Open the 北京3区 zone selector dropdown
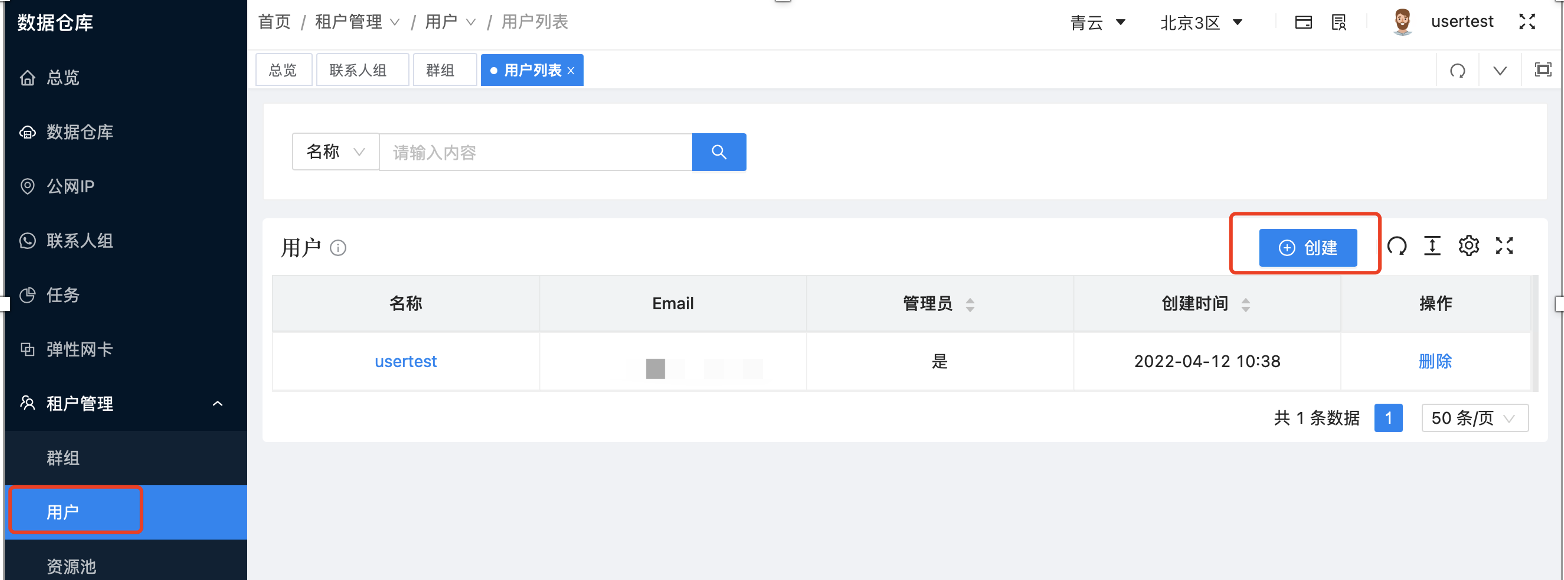 click(1201, 21)
